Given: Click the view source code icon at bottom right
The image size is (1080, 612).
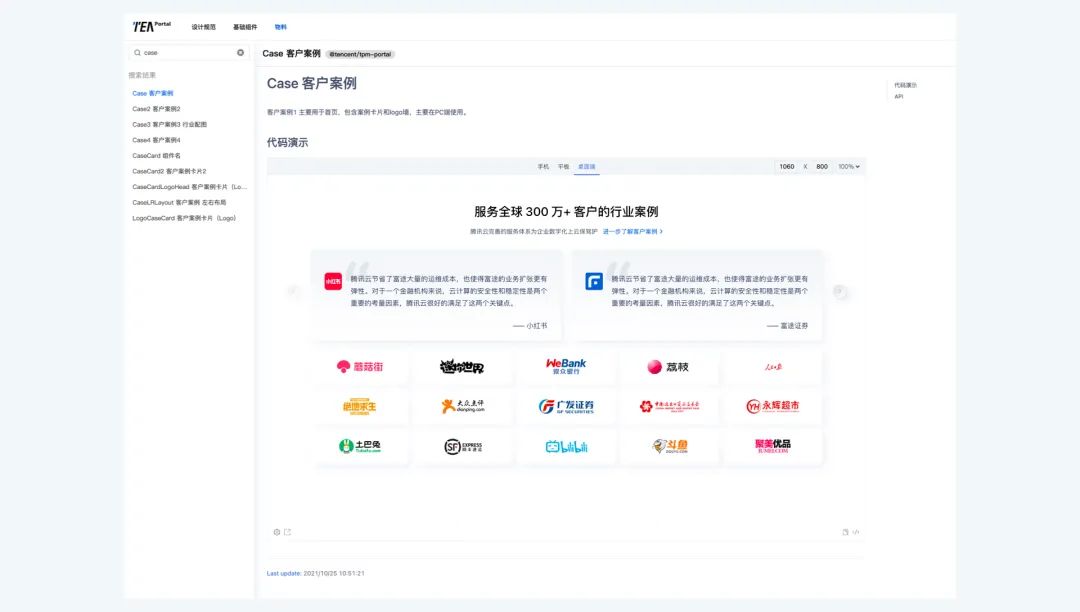Looking at the screenshot, I should pyautogui.click(x=855, y=531).
